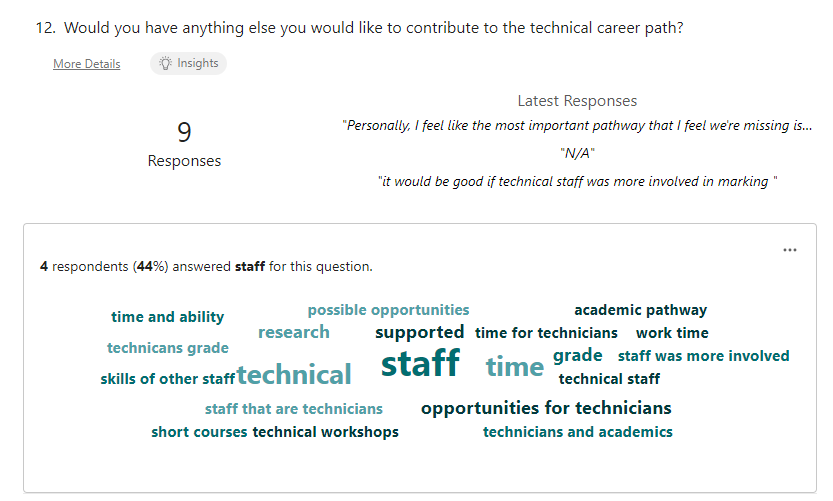
Task: Select the word 'technical' in word cloud
Action: (294, 375)
